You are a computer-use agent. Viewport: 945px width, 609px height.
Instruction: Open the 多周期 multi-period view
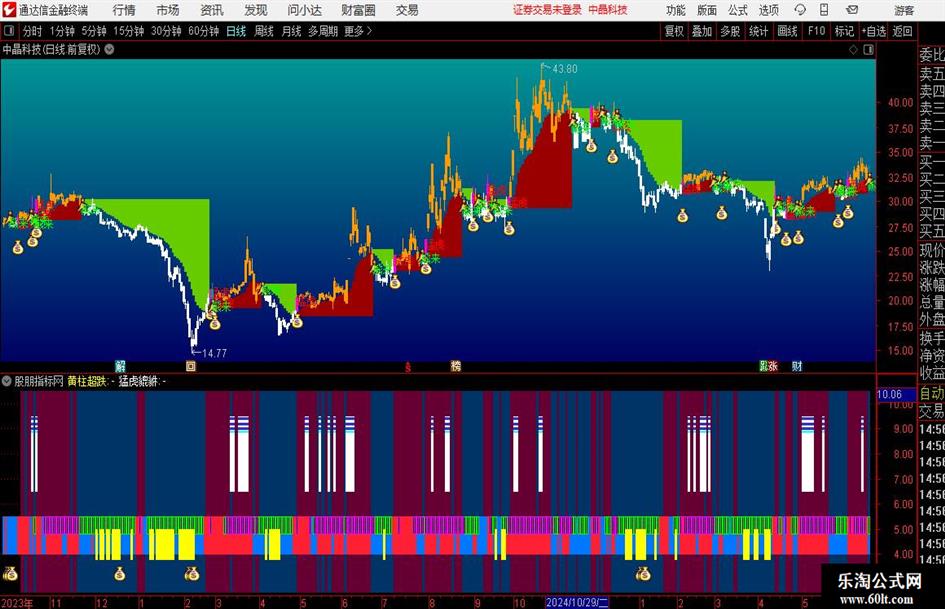coord(323,31)
